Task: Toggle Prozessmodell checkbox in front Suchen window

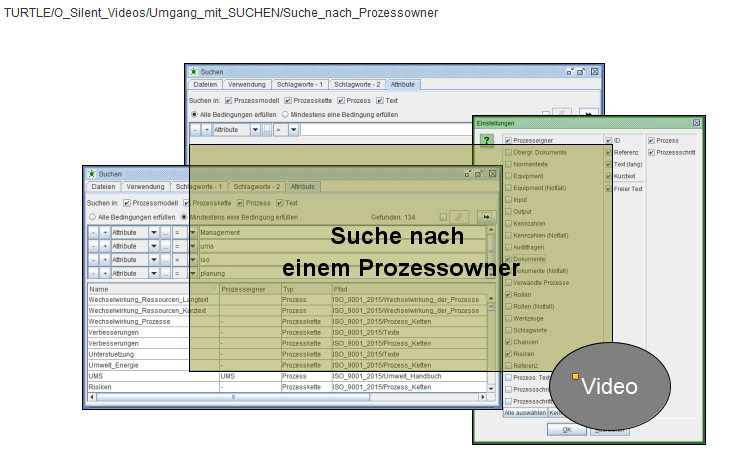Action: (x=127, y=203)
